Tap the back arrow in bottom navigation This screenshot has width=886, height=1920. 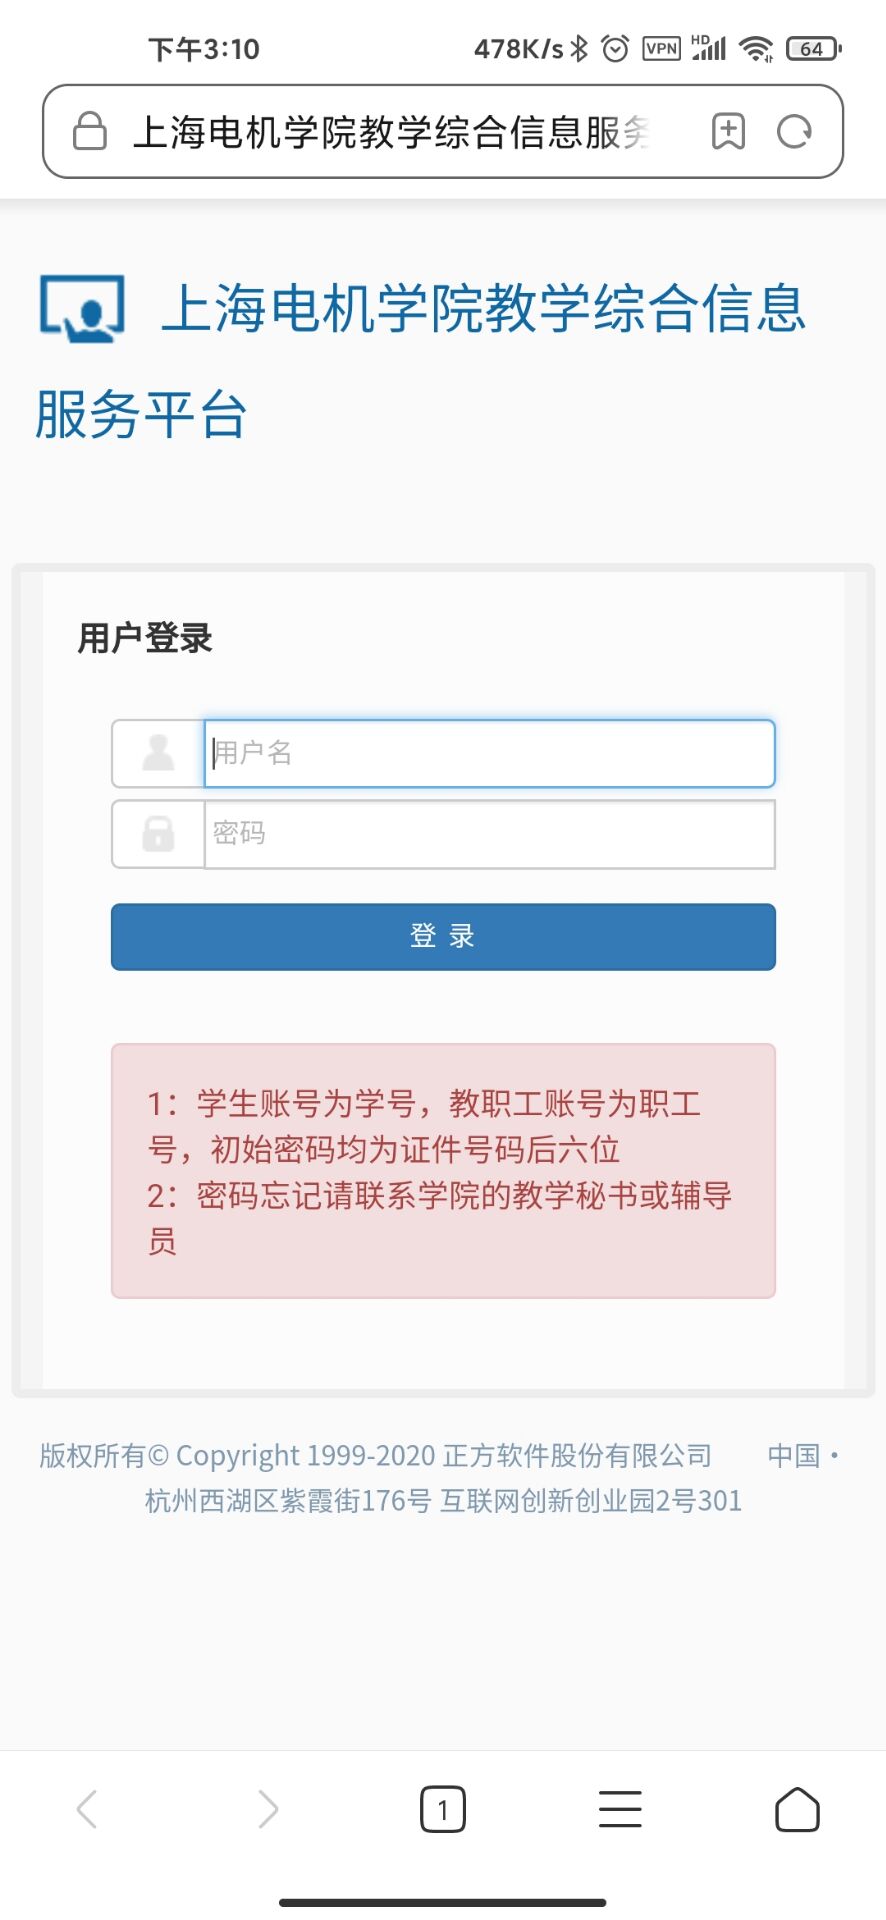coord(89,1808)
